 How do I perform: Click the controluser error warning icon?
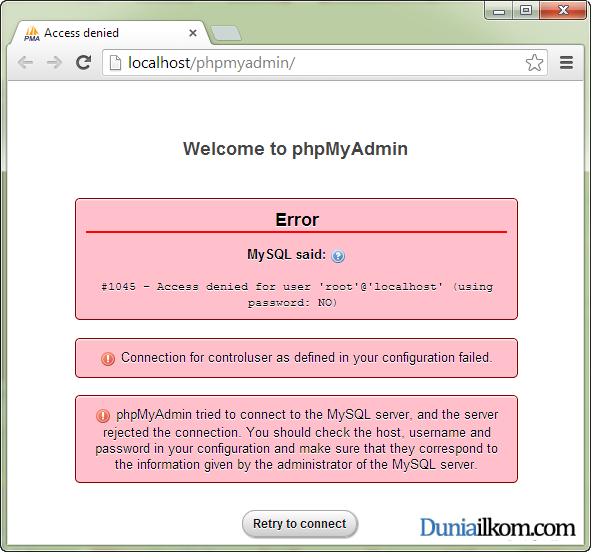108,359
